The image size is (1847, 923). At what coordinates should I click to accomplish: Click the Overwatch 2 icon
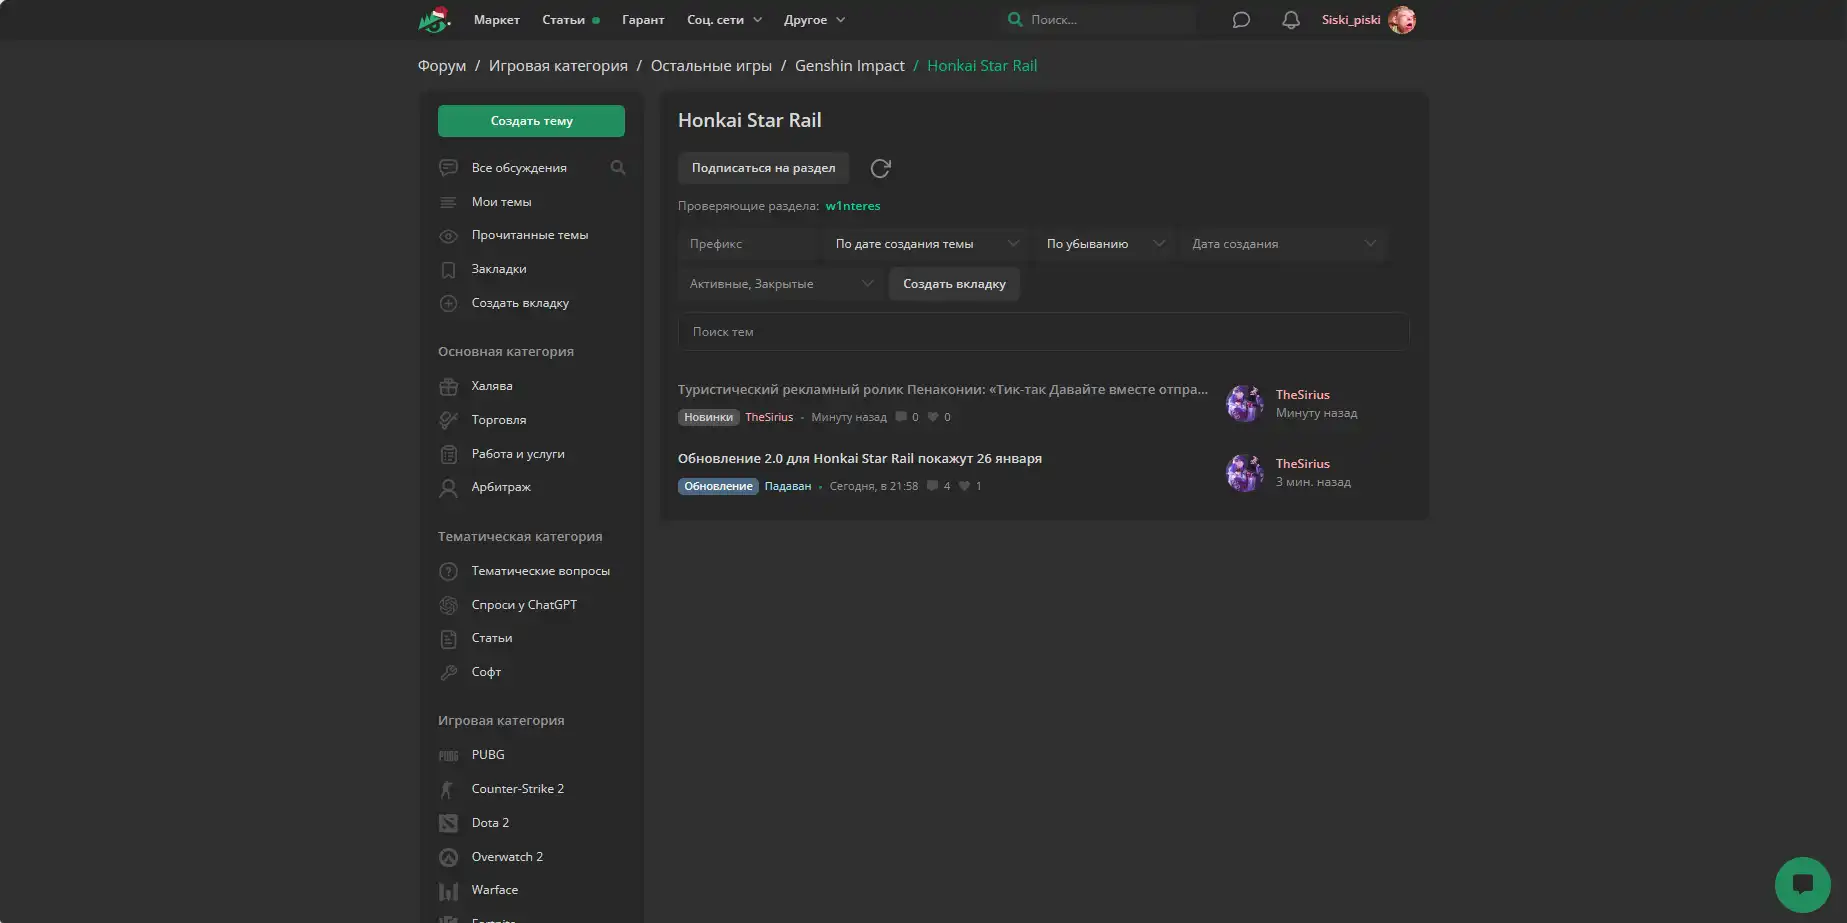(449, 857)
